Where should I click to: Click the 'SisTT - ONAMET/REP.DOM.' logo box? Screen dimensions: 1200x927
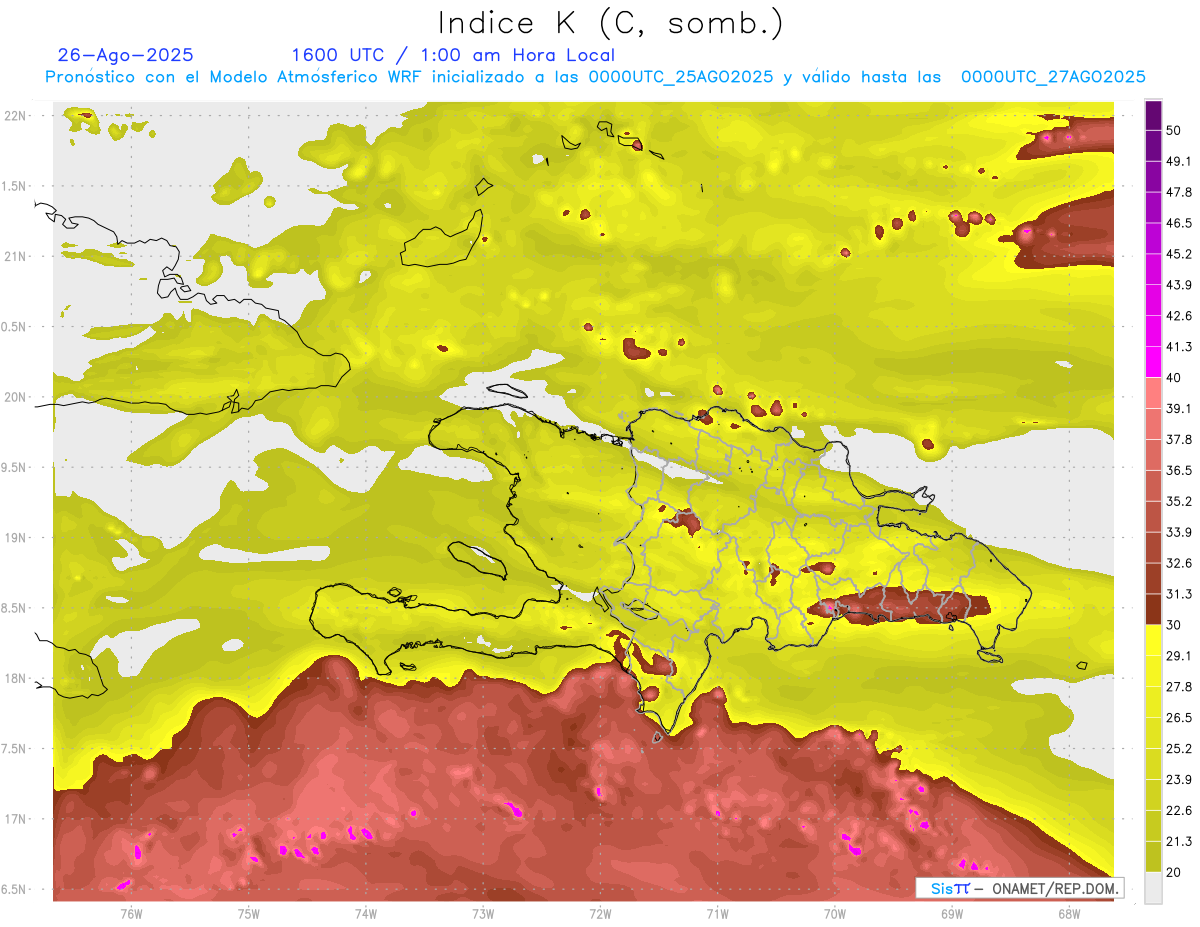tap(1019, 888)
